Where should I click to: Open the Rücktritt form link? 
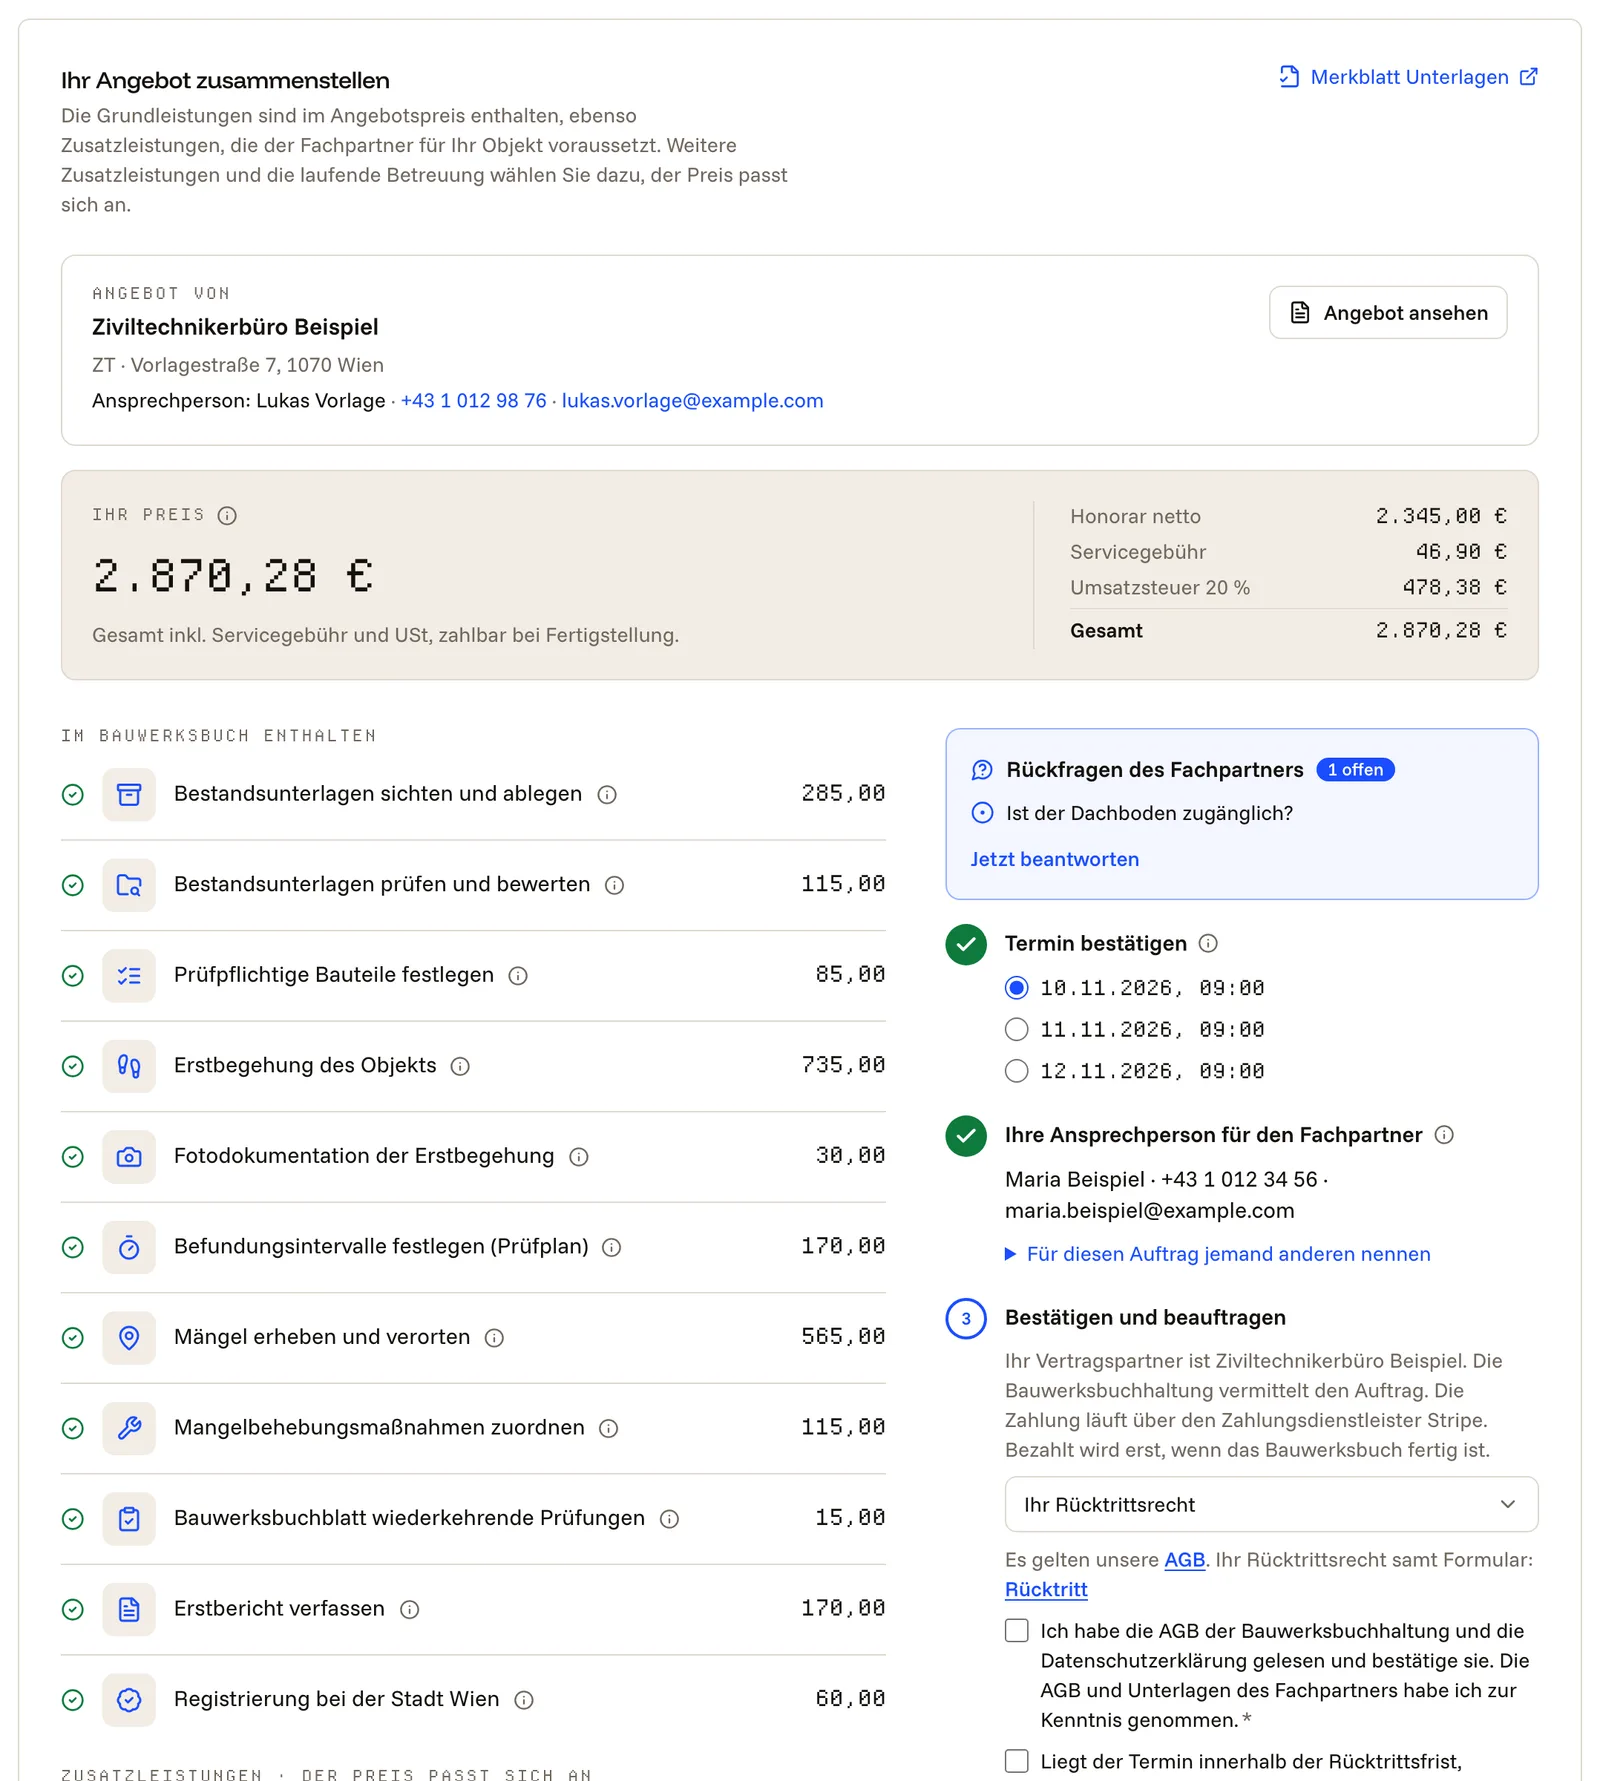click(1046, 1590)
